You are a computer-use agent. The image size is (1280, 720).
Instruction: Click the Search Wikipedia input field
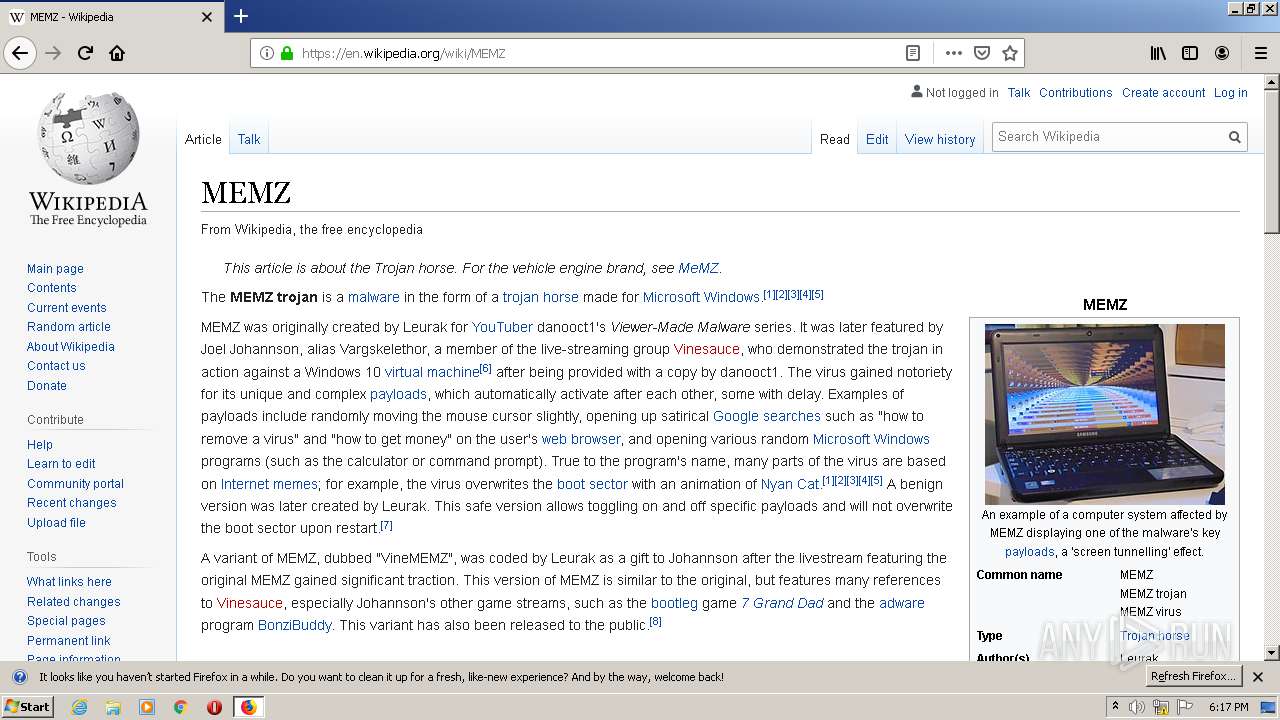[1108, 137]
